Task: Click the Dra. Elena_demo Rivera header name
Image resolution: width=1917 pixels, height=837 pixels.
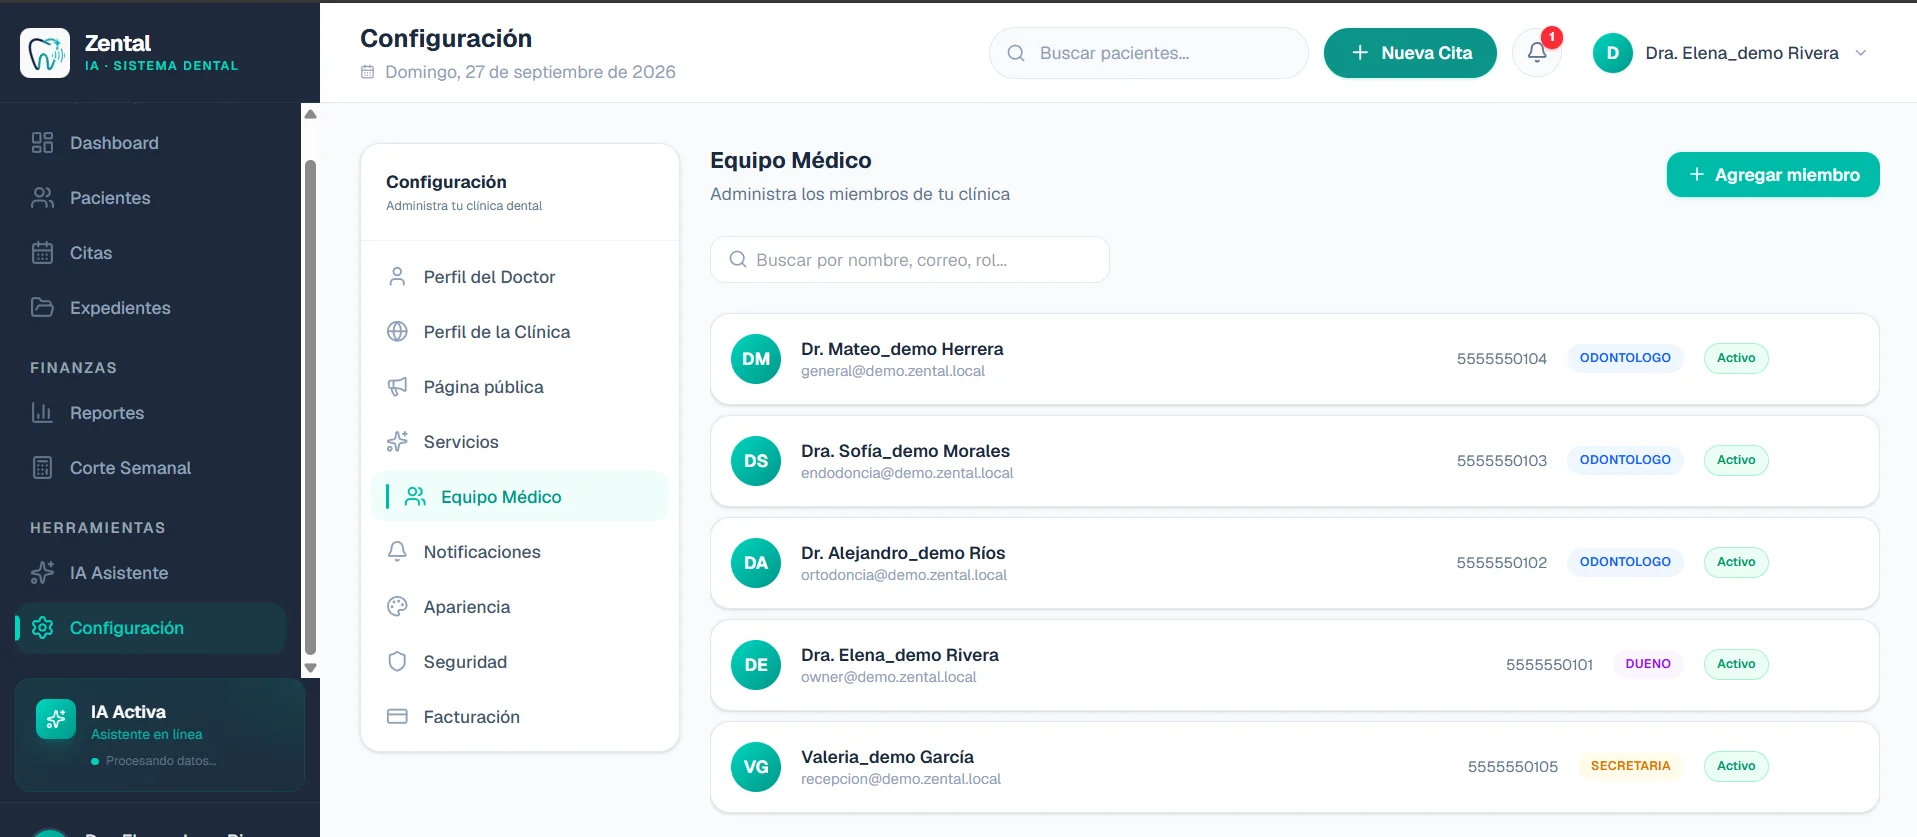Action: [1742, 53]
